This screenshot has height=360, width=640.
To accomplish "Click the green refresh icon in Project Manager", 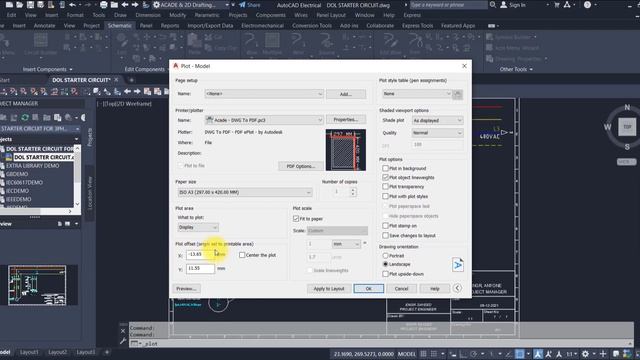I will tap(25, 118).
